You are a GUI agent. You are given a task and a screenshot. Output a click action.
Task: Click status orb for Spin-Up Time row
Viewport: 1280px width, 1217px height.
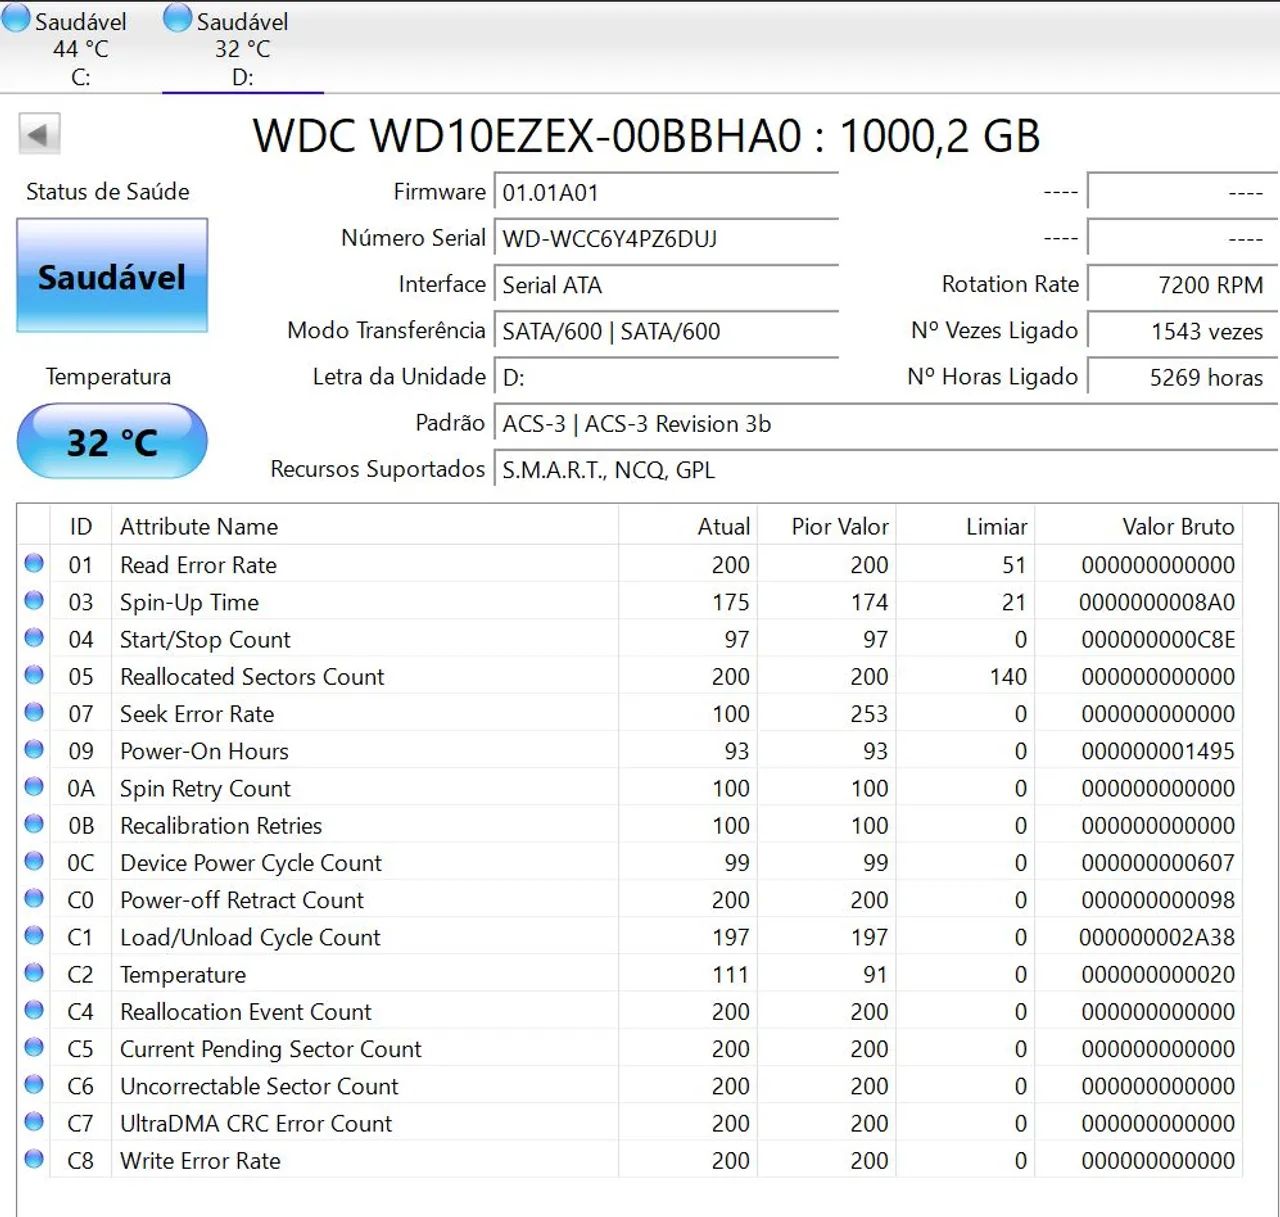click(x=34, y=600)
